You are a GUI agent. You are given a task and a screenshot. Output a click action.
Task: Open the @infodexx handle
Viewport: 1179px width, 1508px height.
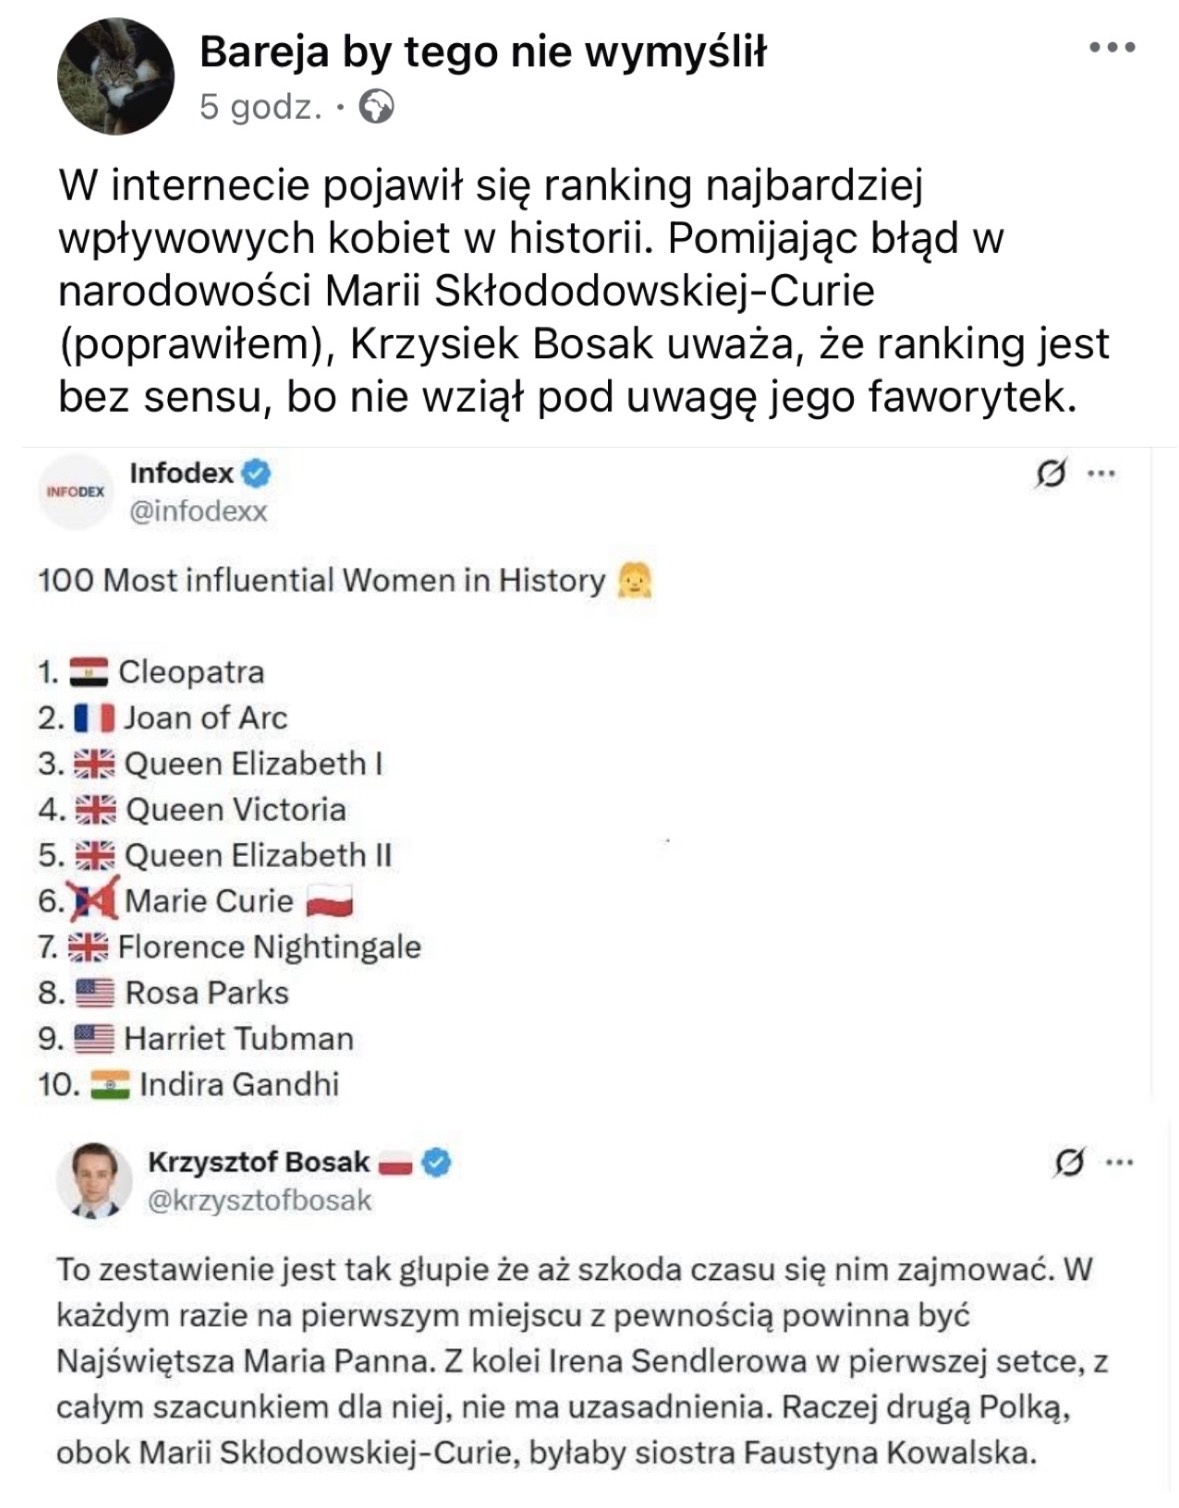coord(198,512)
